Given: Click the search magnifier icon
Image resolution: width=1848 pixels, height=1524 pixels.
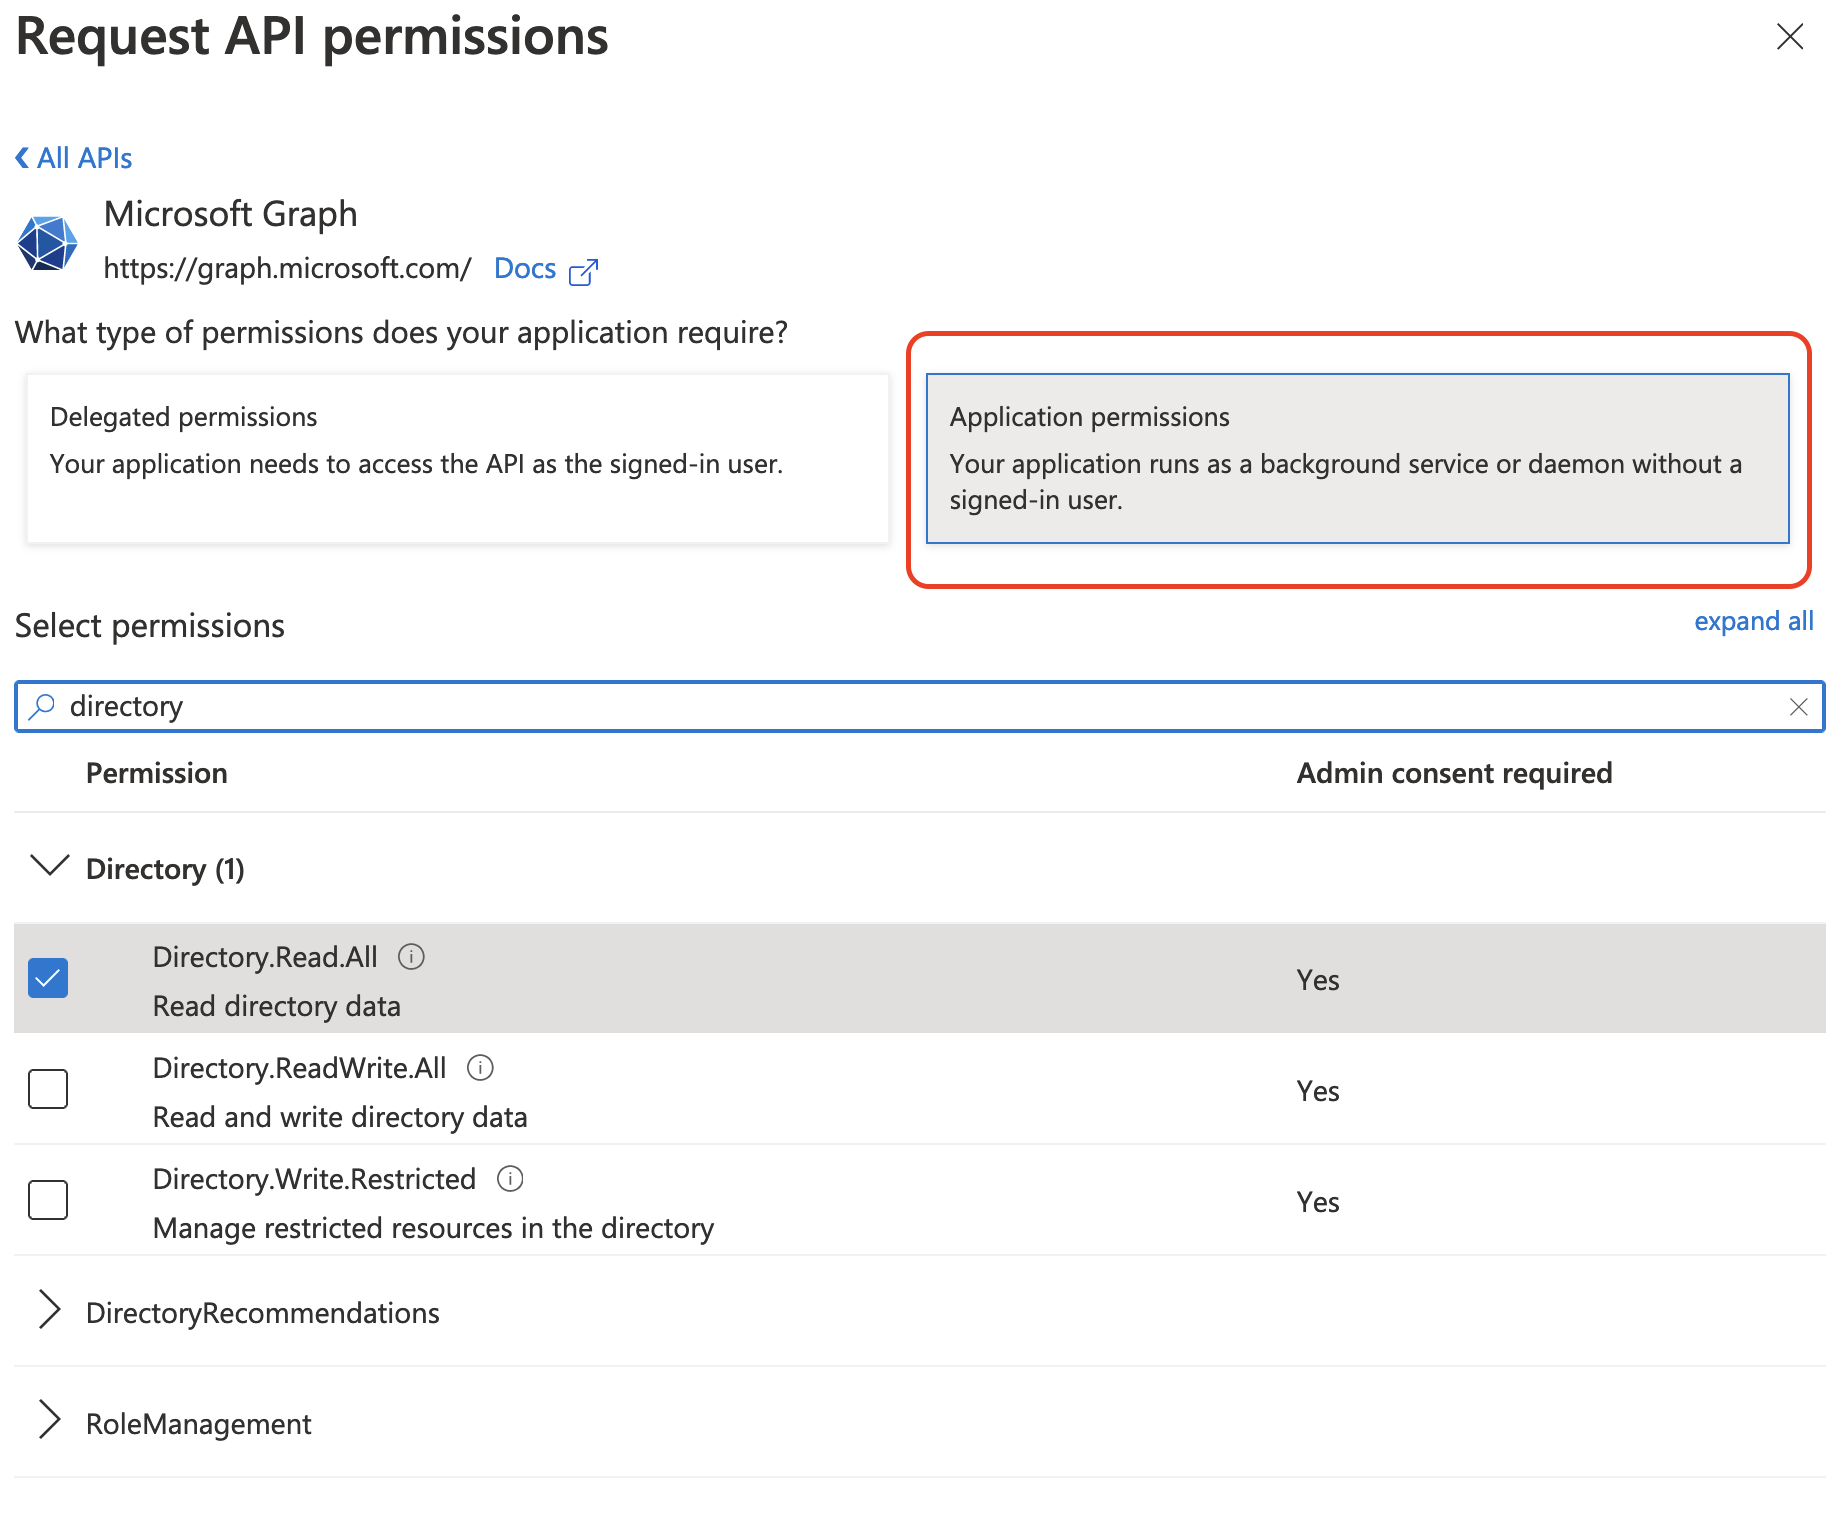Looking at the screenshot, I should point(42,706).
